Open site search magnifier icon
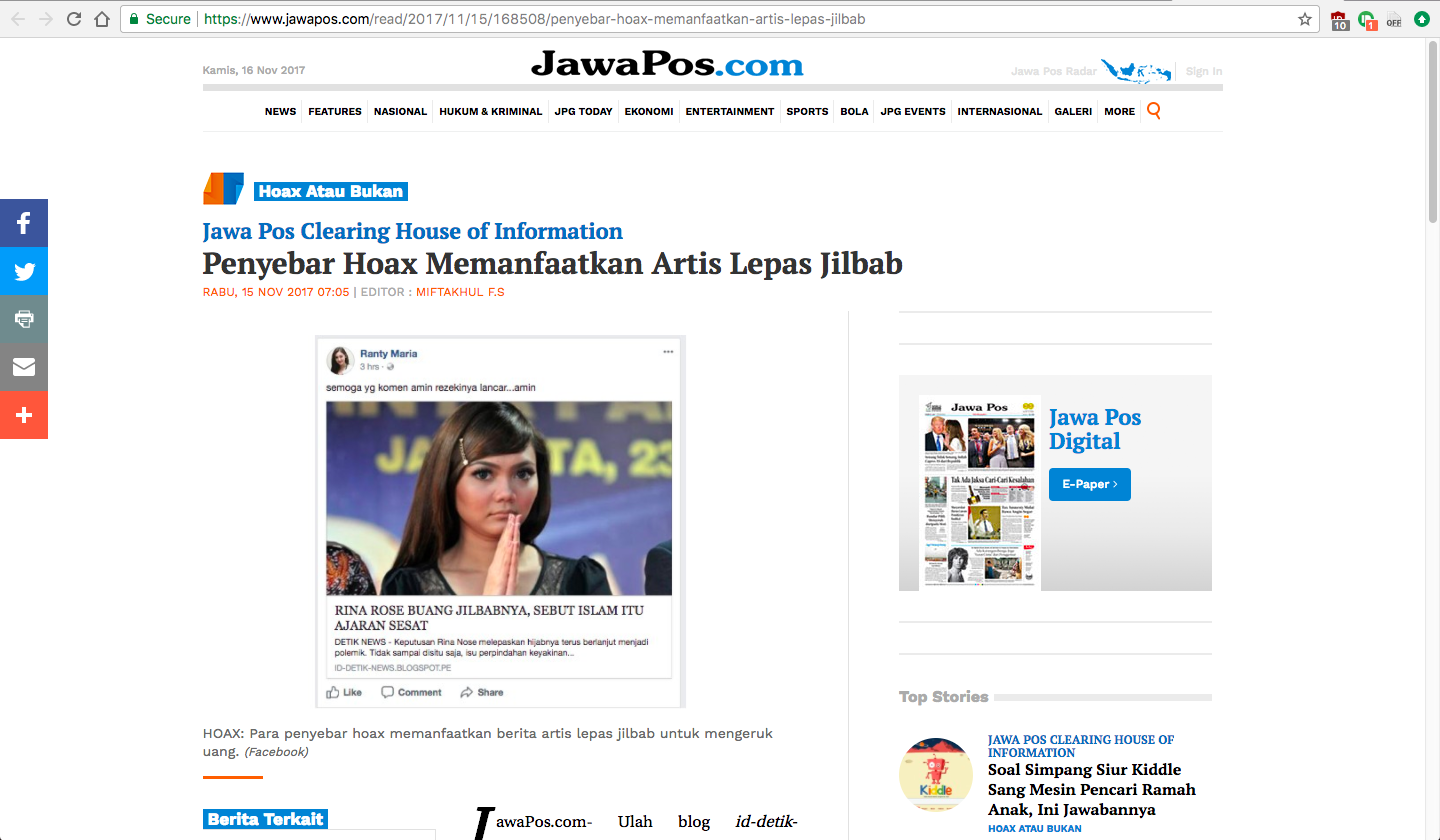 (x=1154, y=111)
